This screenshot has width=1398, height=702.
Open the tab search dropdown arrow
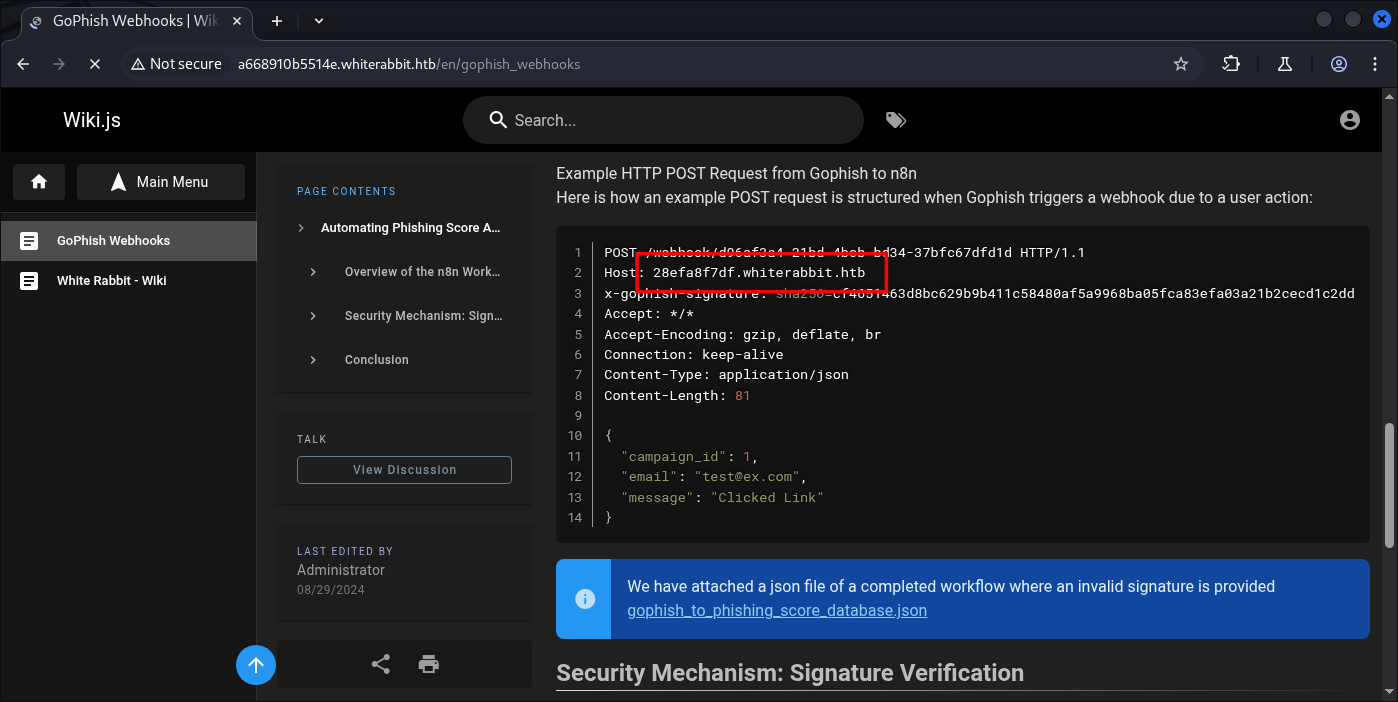coord(319,20)
